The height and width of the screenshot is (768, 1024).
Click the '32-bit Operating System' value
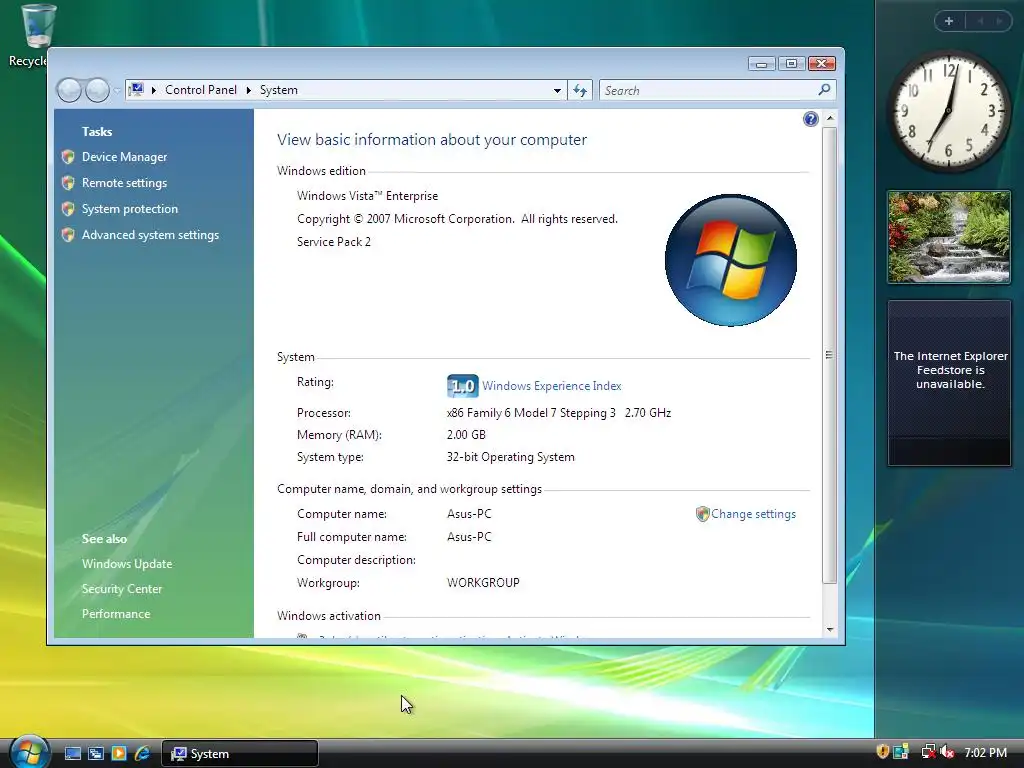point(510,457)
